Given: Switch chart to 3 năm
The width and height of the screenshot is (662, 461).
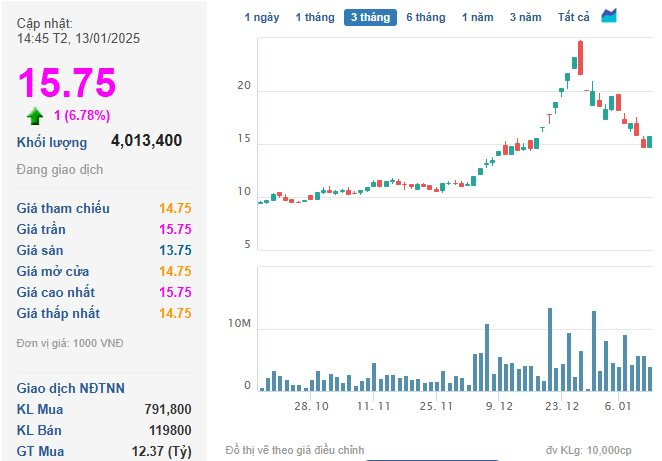Looking at the screenshot, I should tap(525, 17).
